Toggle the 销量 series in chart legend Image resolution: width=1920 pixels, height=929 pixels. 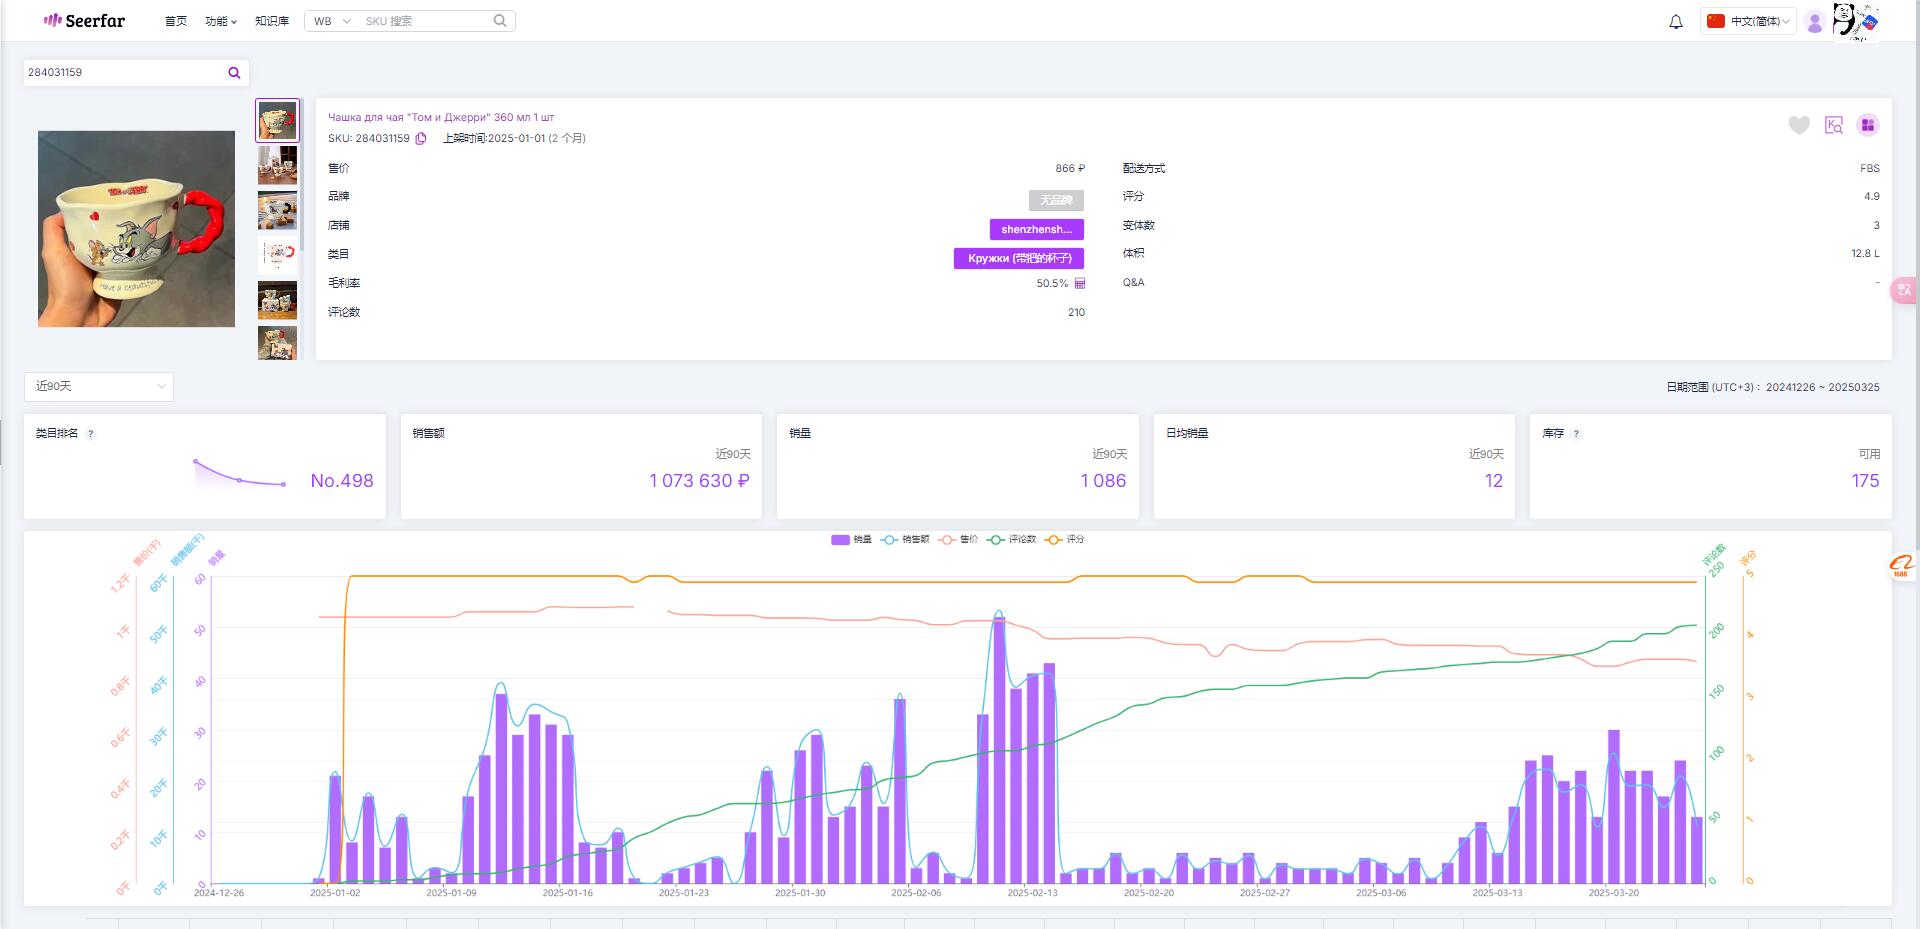click(x=851, y=539)
